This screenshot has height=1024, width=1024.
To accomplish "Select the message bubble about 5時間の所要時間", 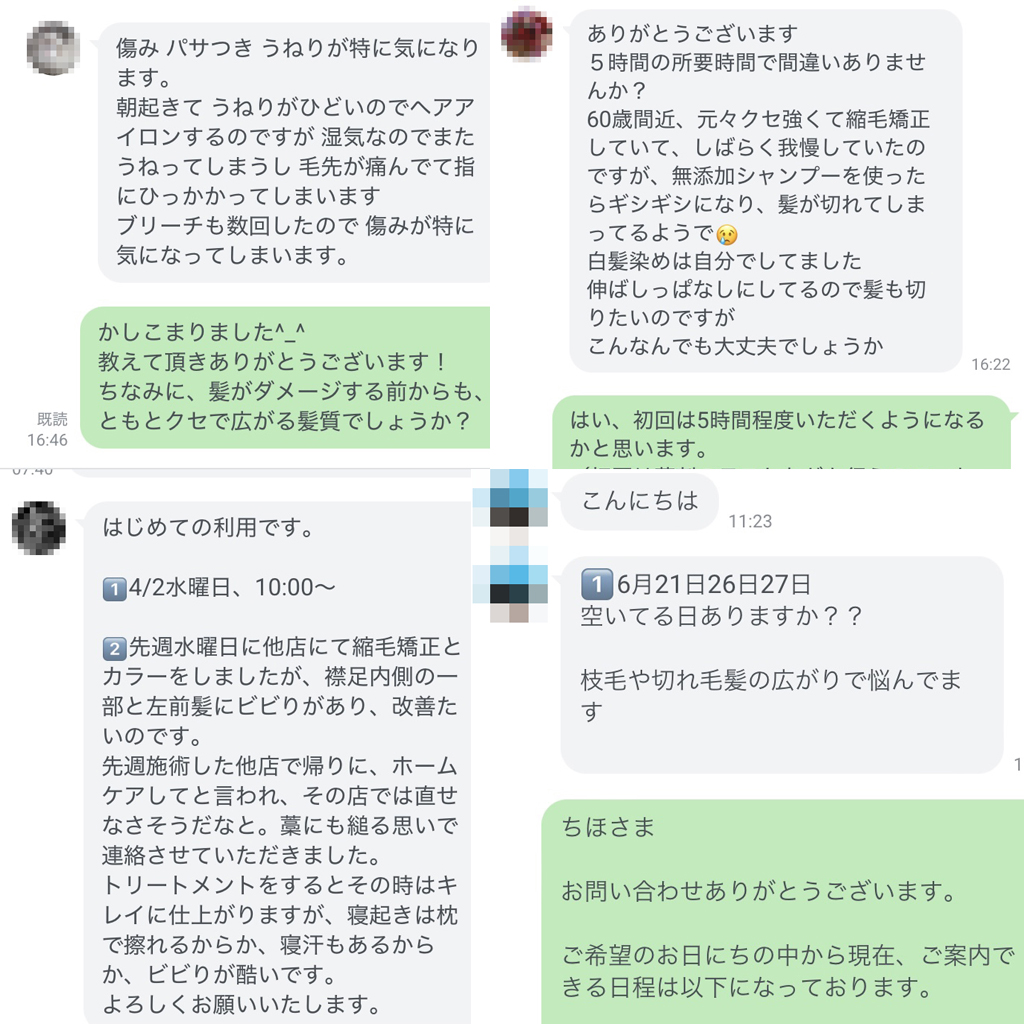I will coord(765,191).
